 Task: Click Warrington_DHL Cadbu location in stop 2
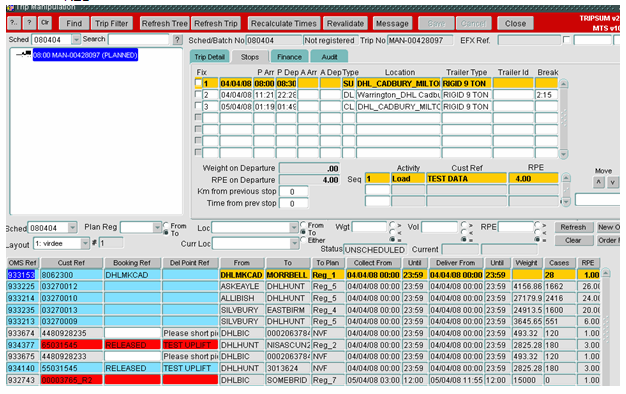click(x=398, y=95)
